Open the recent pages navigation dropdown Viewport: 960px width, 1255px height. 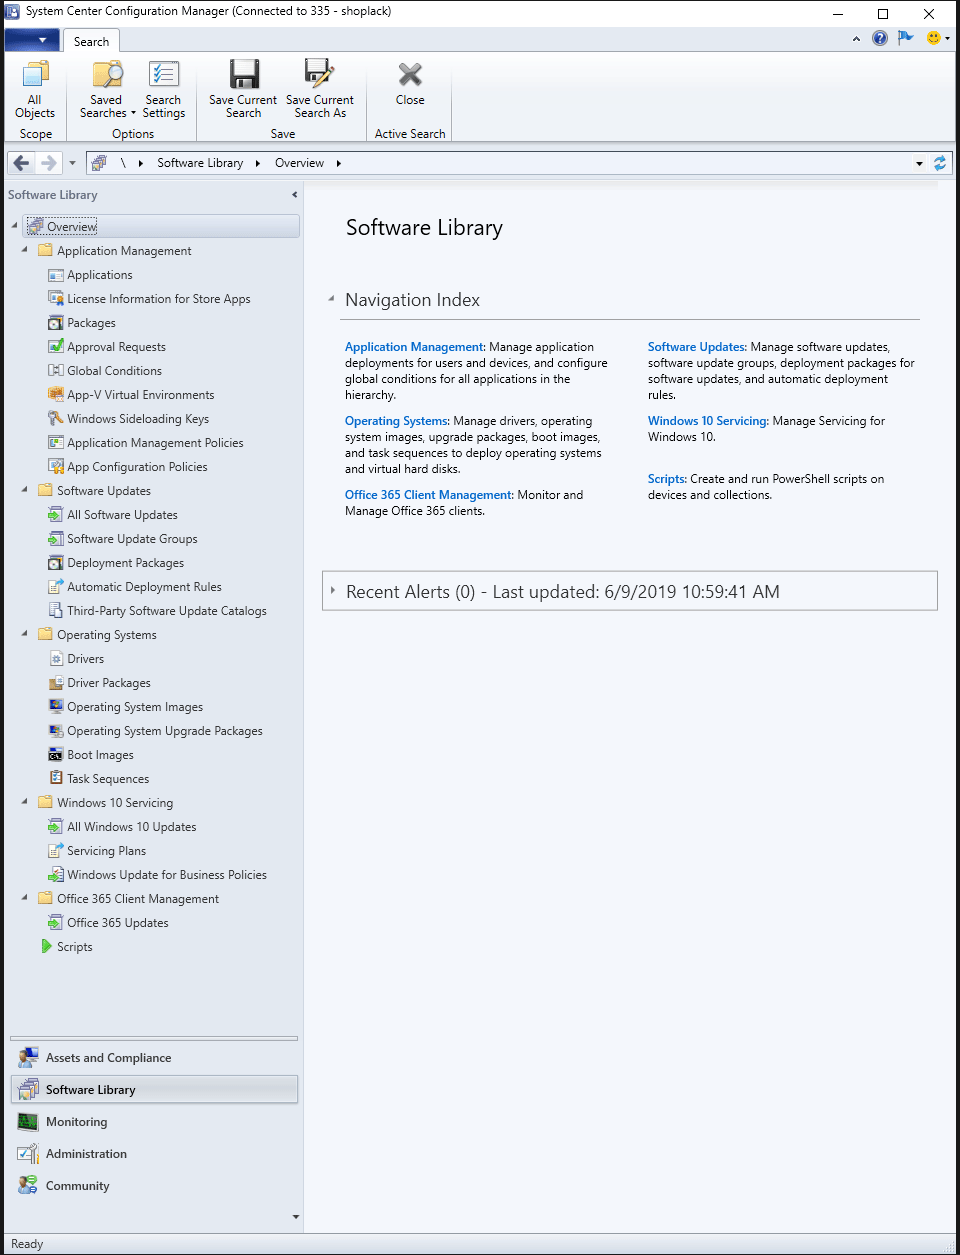72,163
